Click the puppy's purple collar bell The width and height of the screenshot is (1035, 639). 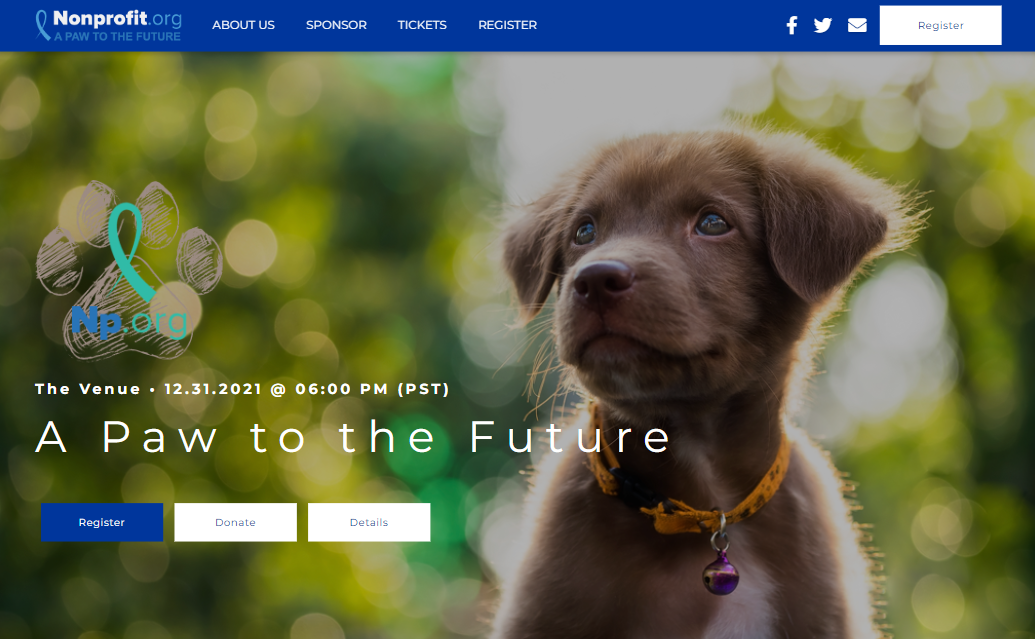coord(720,573)
